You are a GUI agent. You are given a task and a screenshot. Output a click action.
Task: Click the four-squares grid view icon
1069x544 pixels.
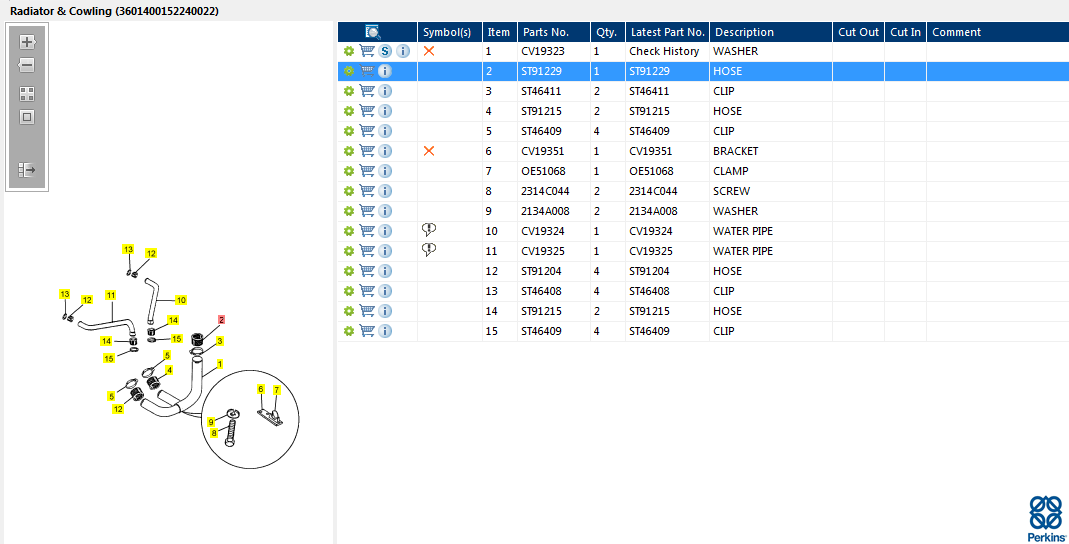tap(27, 94)
